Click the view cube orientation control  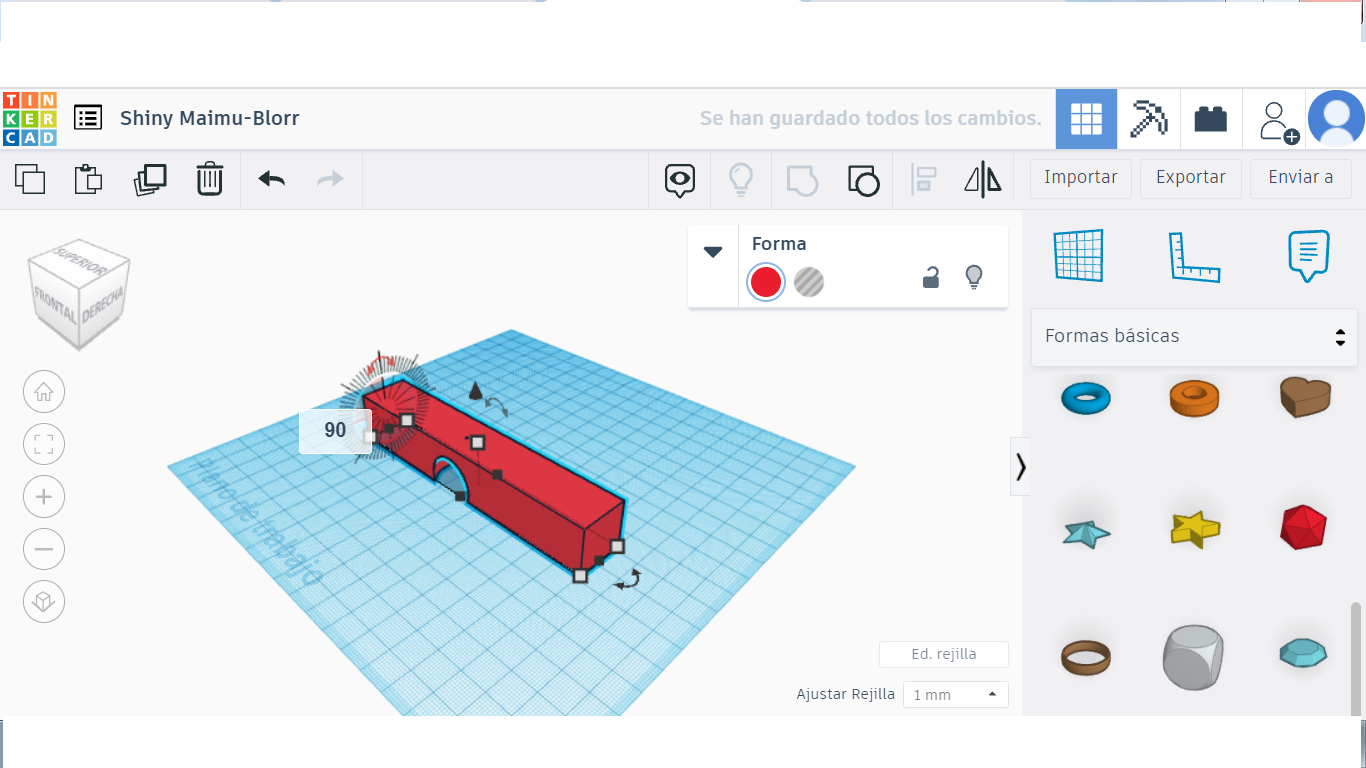click(78, 294)
